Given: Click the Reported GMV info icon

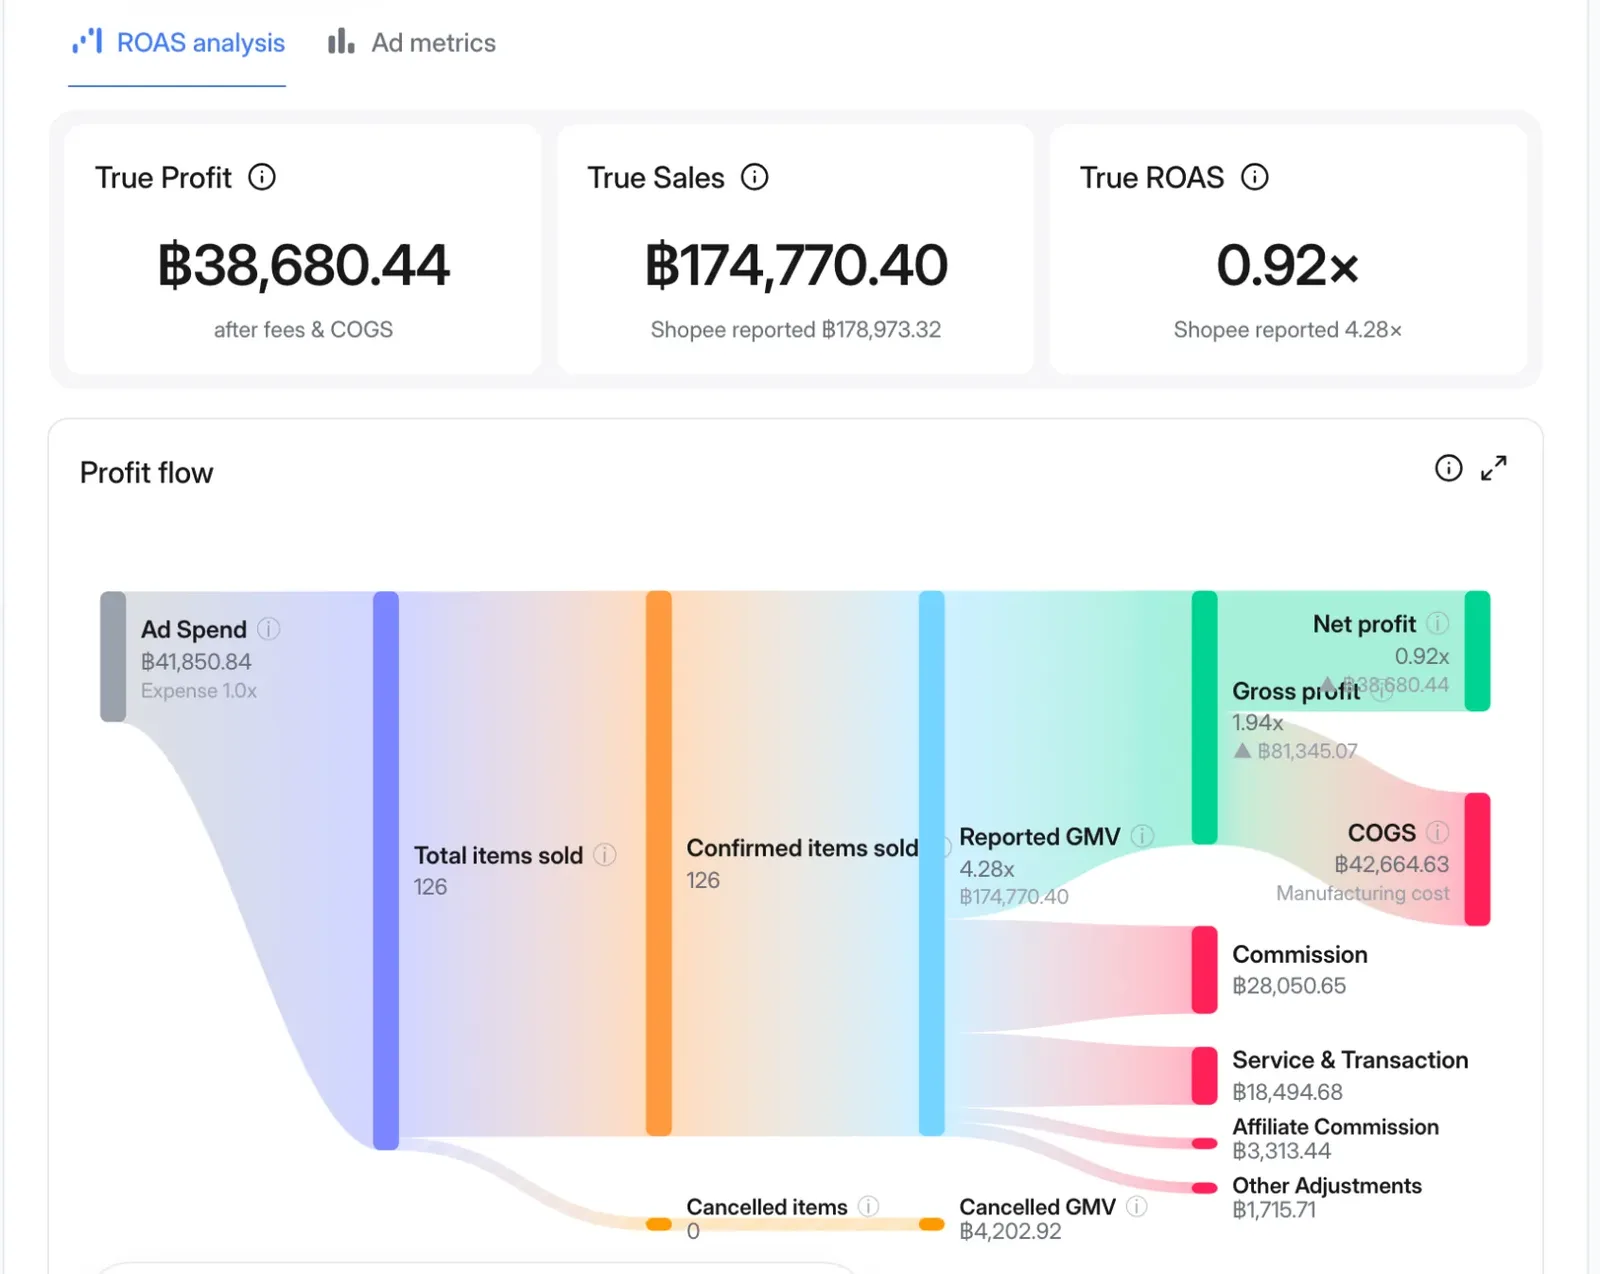Looking at the screenshot, I should point(1142,836).
